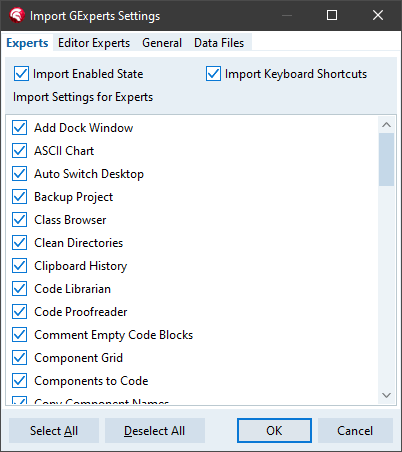Switch to the Experts tab
The width and height of the screenshot is (402, 452).
[27, 43]
